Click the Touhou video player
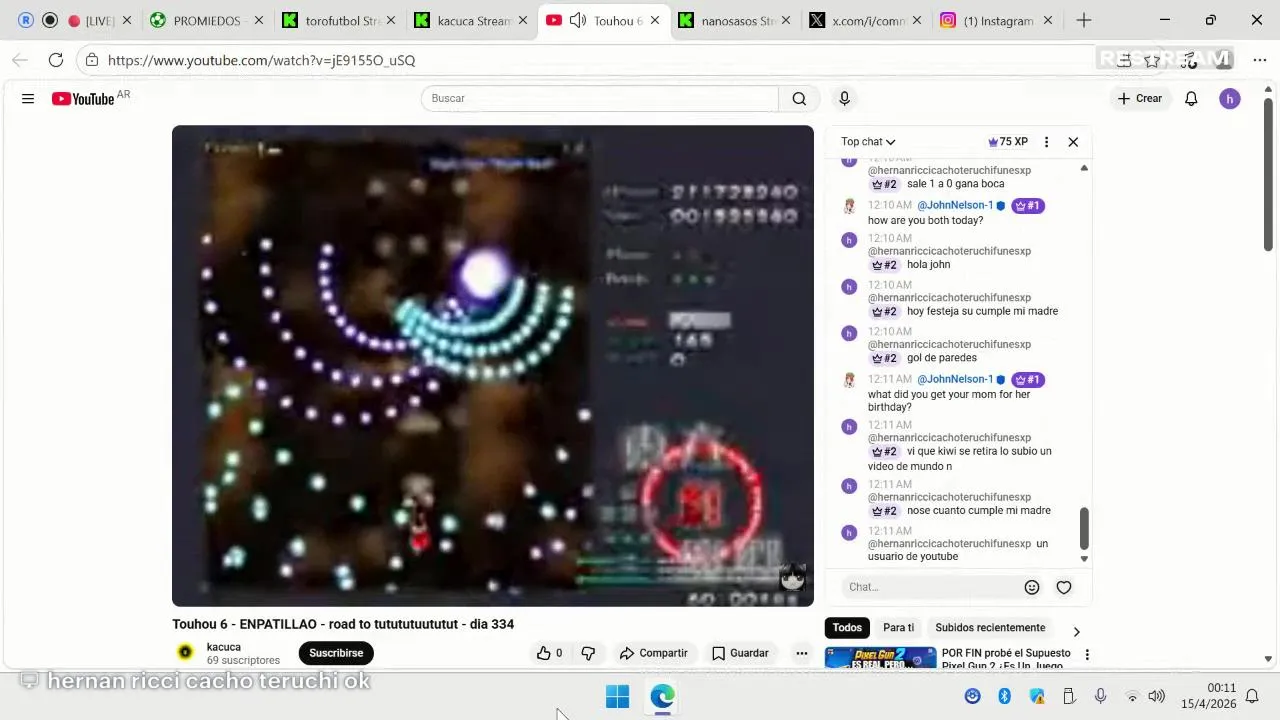Screen dimensions: 1280x720 click(x=493, y=366)
